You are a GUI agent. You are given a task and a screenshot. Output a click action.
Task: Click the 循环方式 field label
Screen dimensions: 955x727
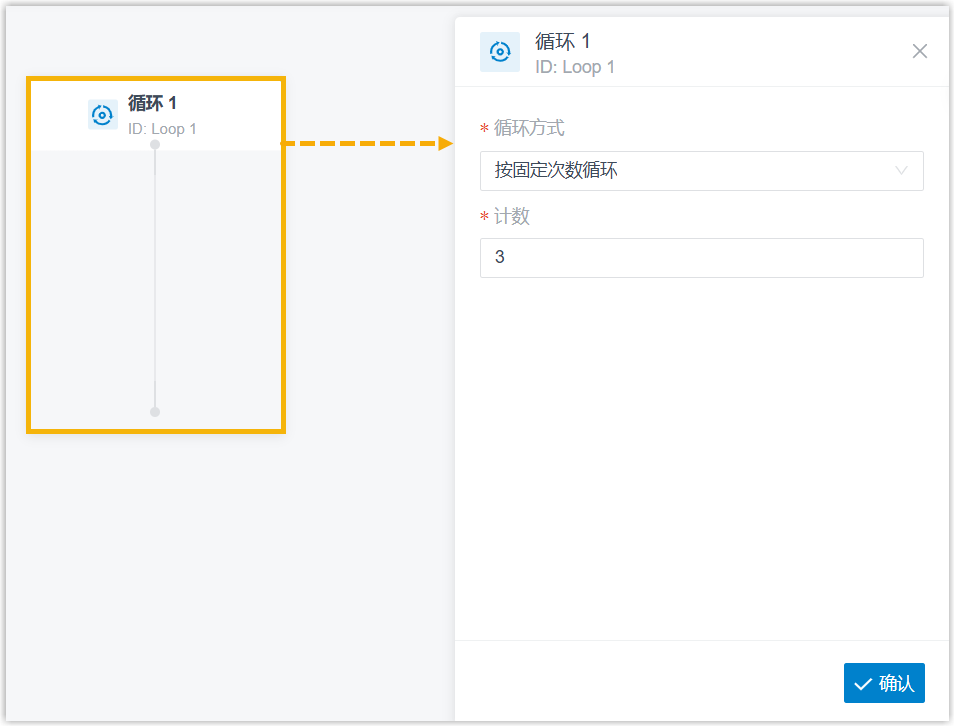tap(529, 128)
